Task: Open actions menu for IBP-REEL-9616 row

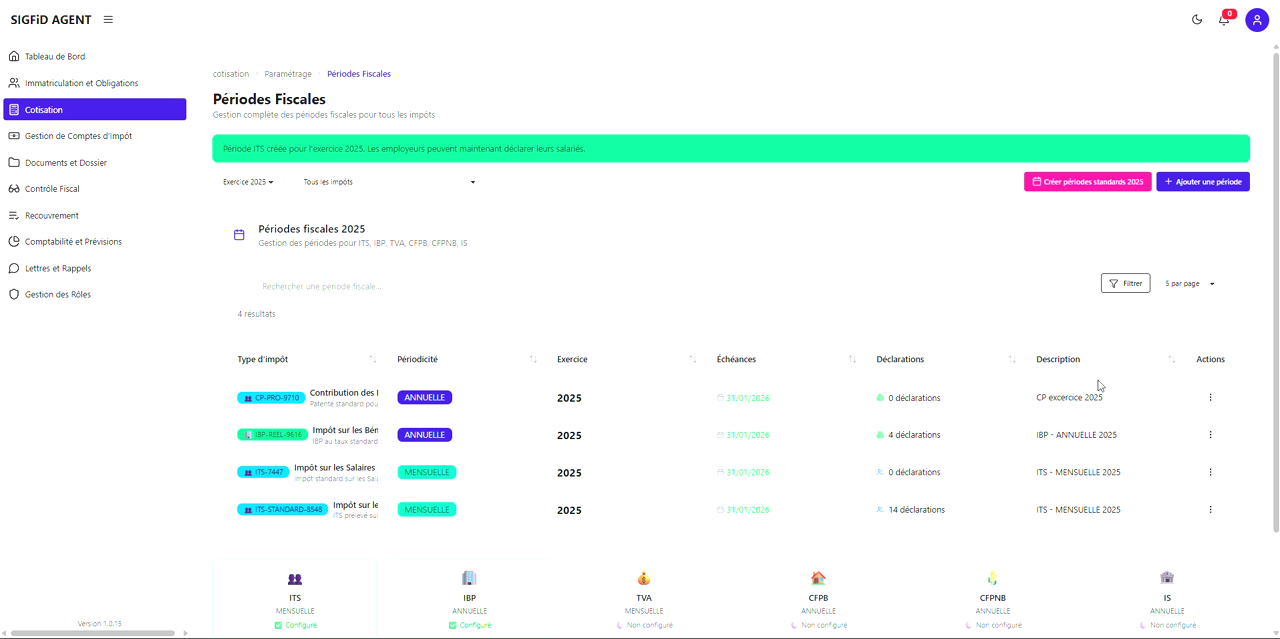Action: [1210, 435]
